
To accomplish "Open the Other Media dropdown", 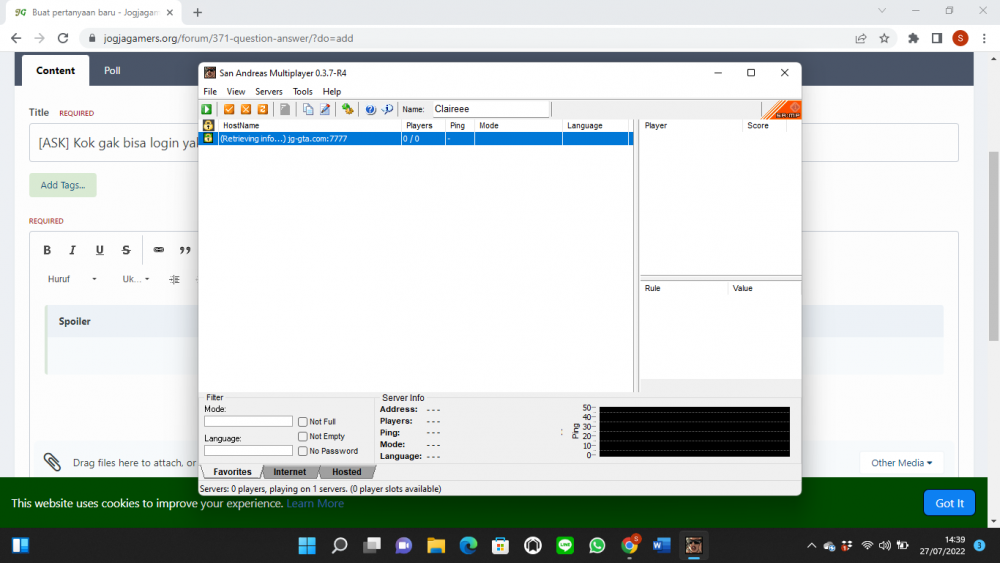I will [902, 463].
